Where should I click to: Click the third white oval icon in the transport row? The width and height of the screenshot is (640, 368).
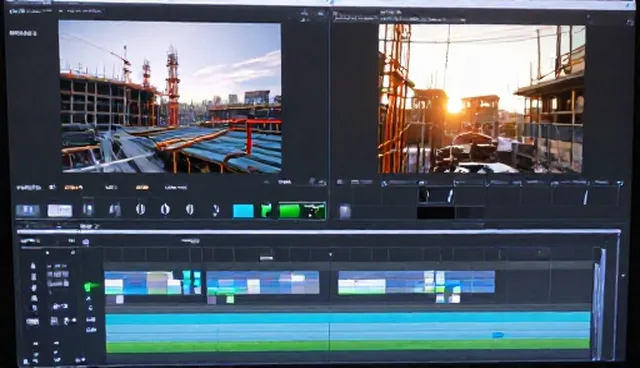pos(190,209)
